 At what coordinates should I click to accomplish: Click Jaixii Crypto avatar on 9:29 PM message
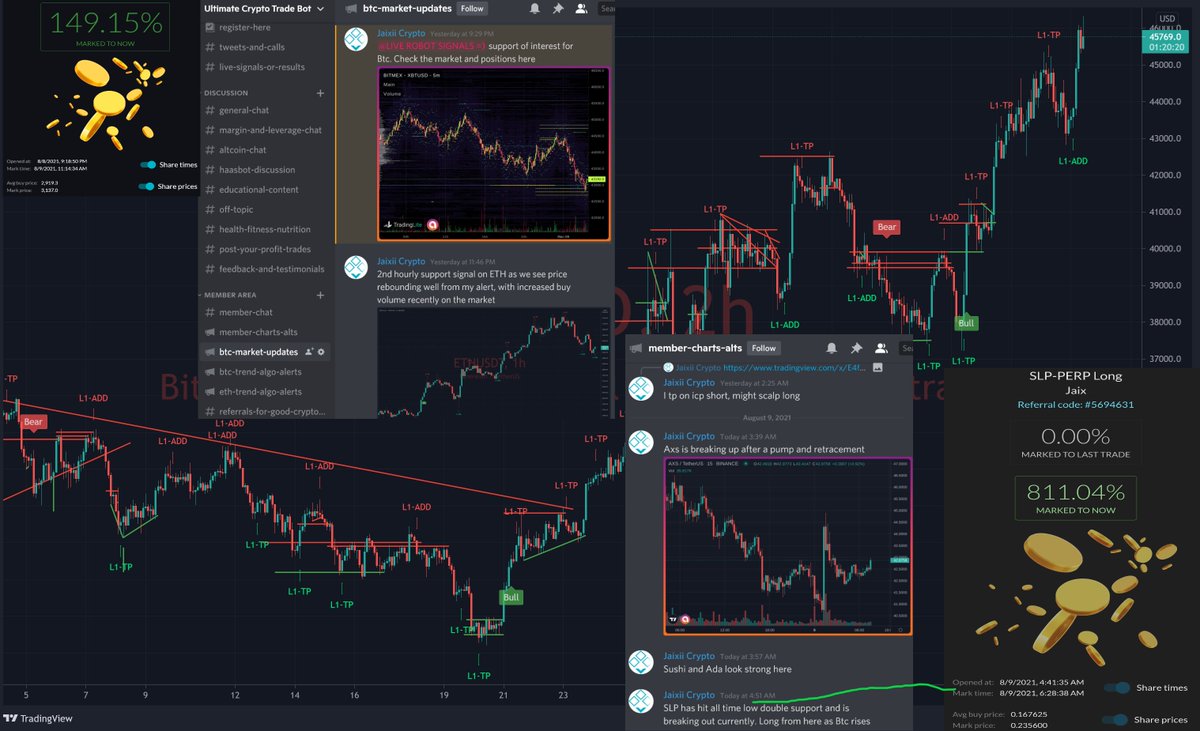click(x=355, y=39)
